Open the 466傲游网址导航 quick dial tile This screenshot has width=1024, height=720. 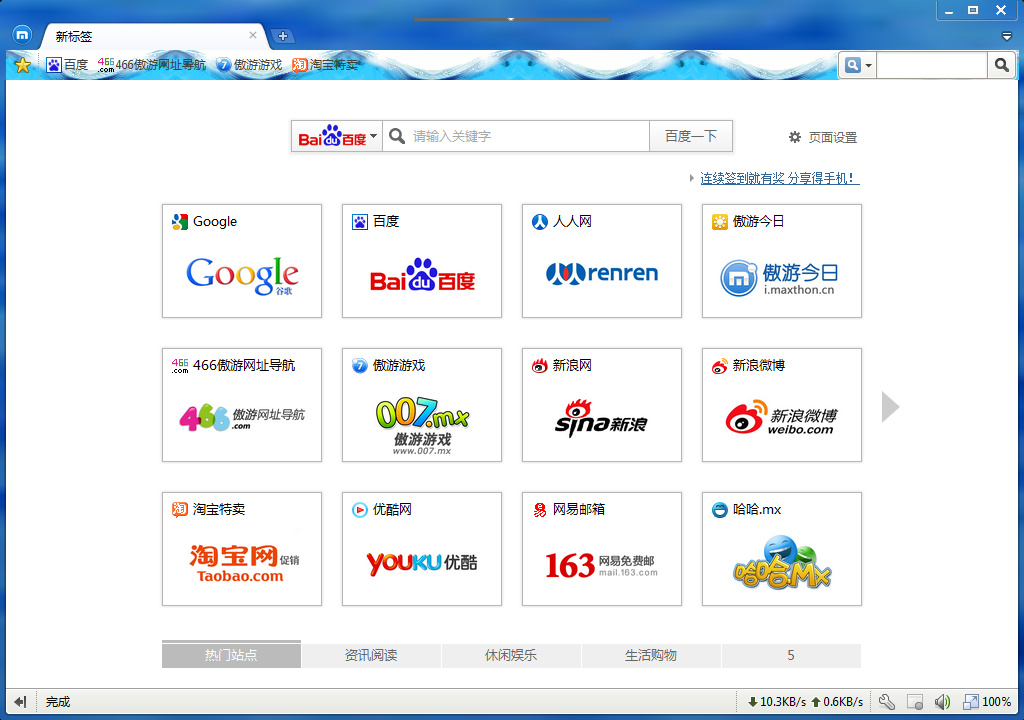pos(242,404)
